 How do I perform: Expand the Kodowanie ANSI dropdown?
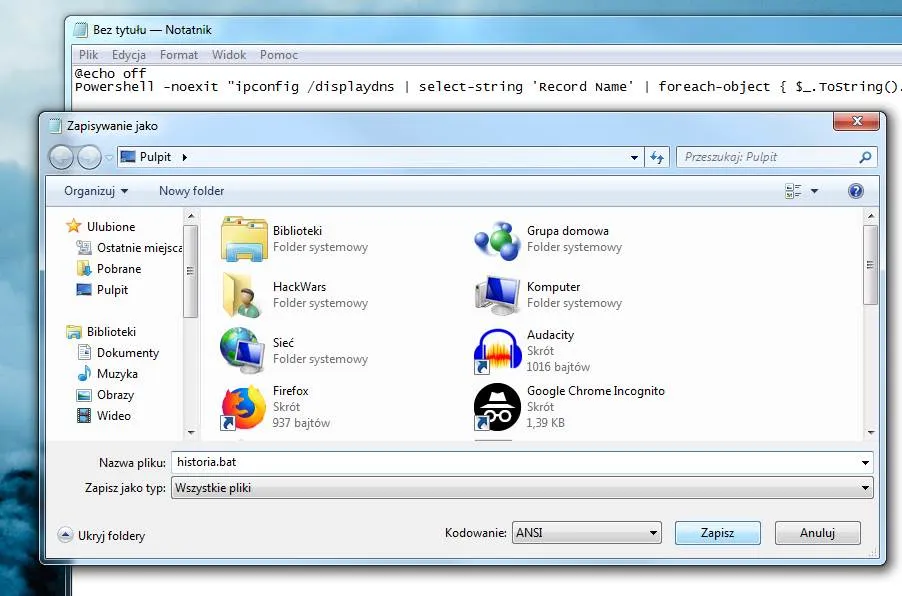(x=586, y=533)
